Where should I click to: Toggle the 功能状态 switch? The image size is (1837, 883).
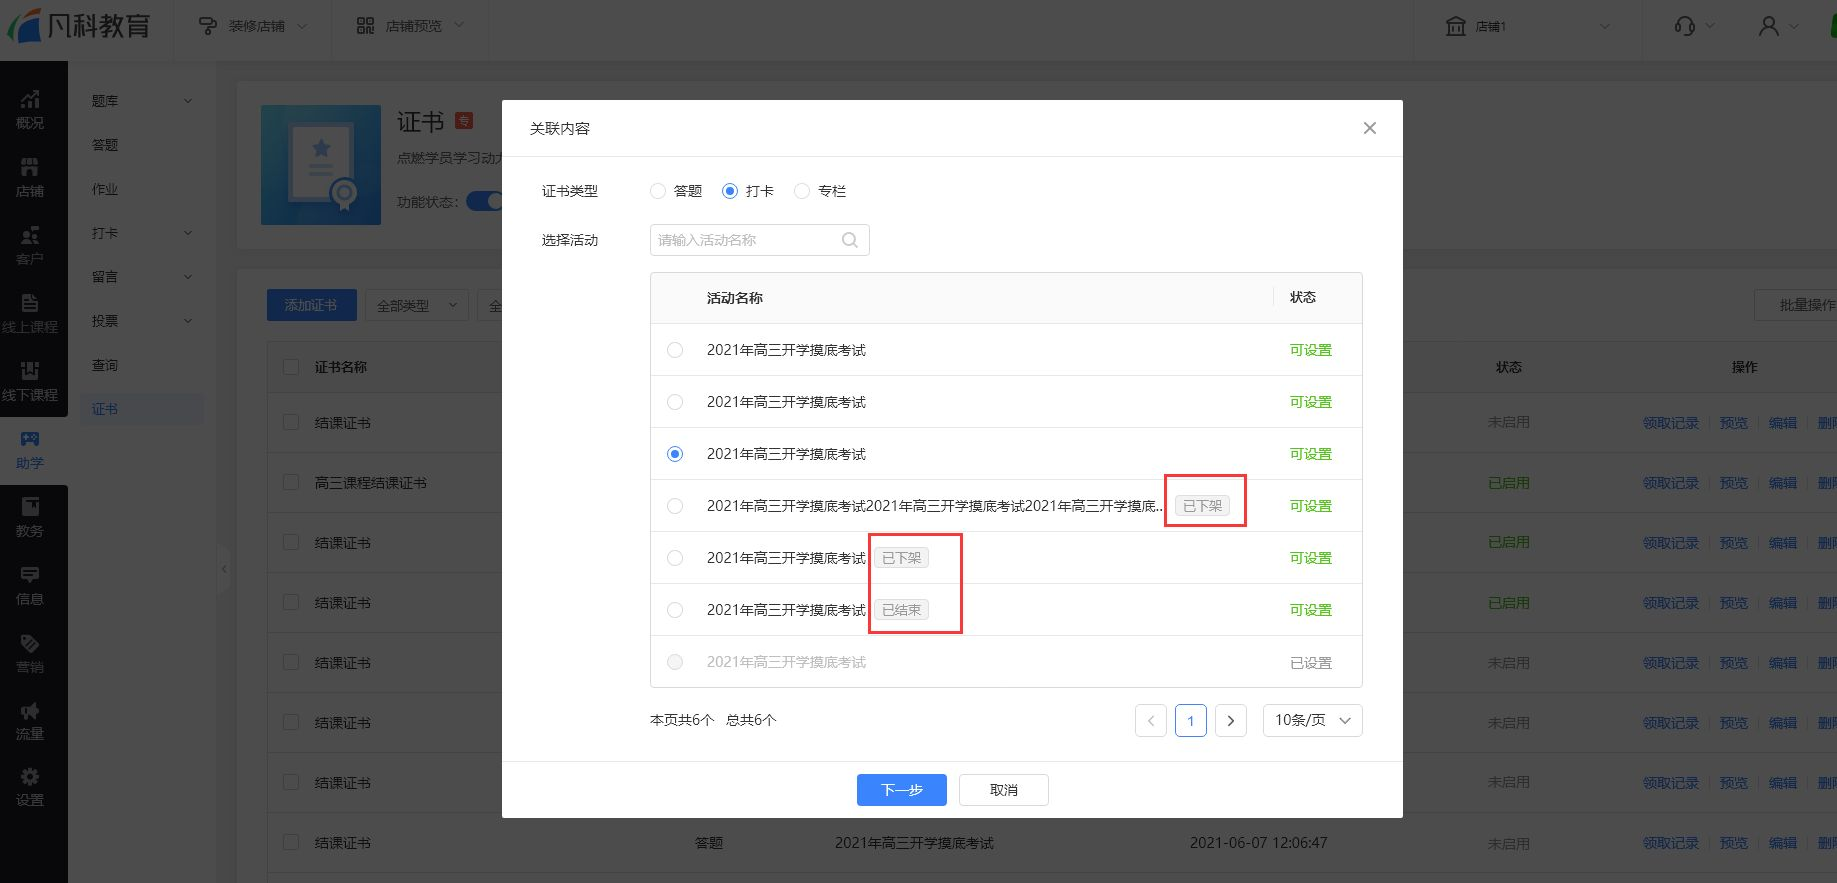click(485, 201)
